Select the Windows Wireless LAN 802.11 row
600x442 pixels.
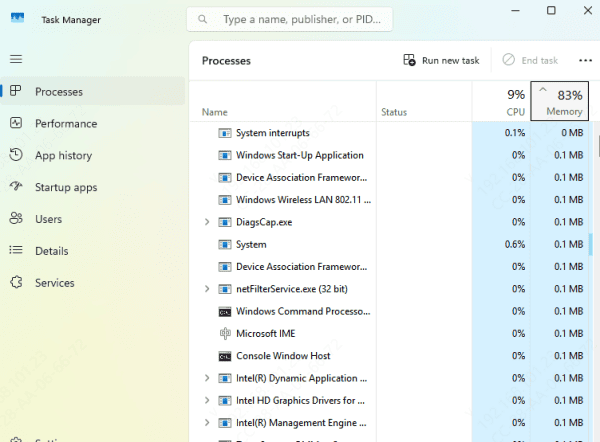389,200
